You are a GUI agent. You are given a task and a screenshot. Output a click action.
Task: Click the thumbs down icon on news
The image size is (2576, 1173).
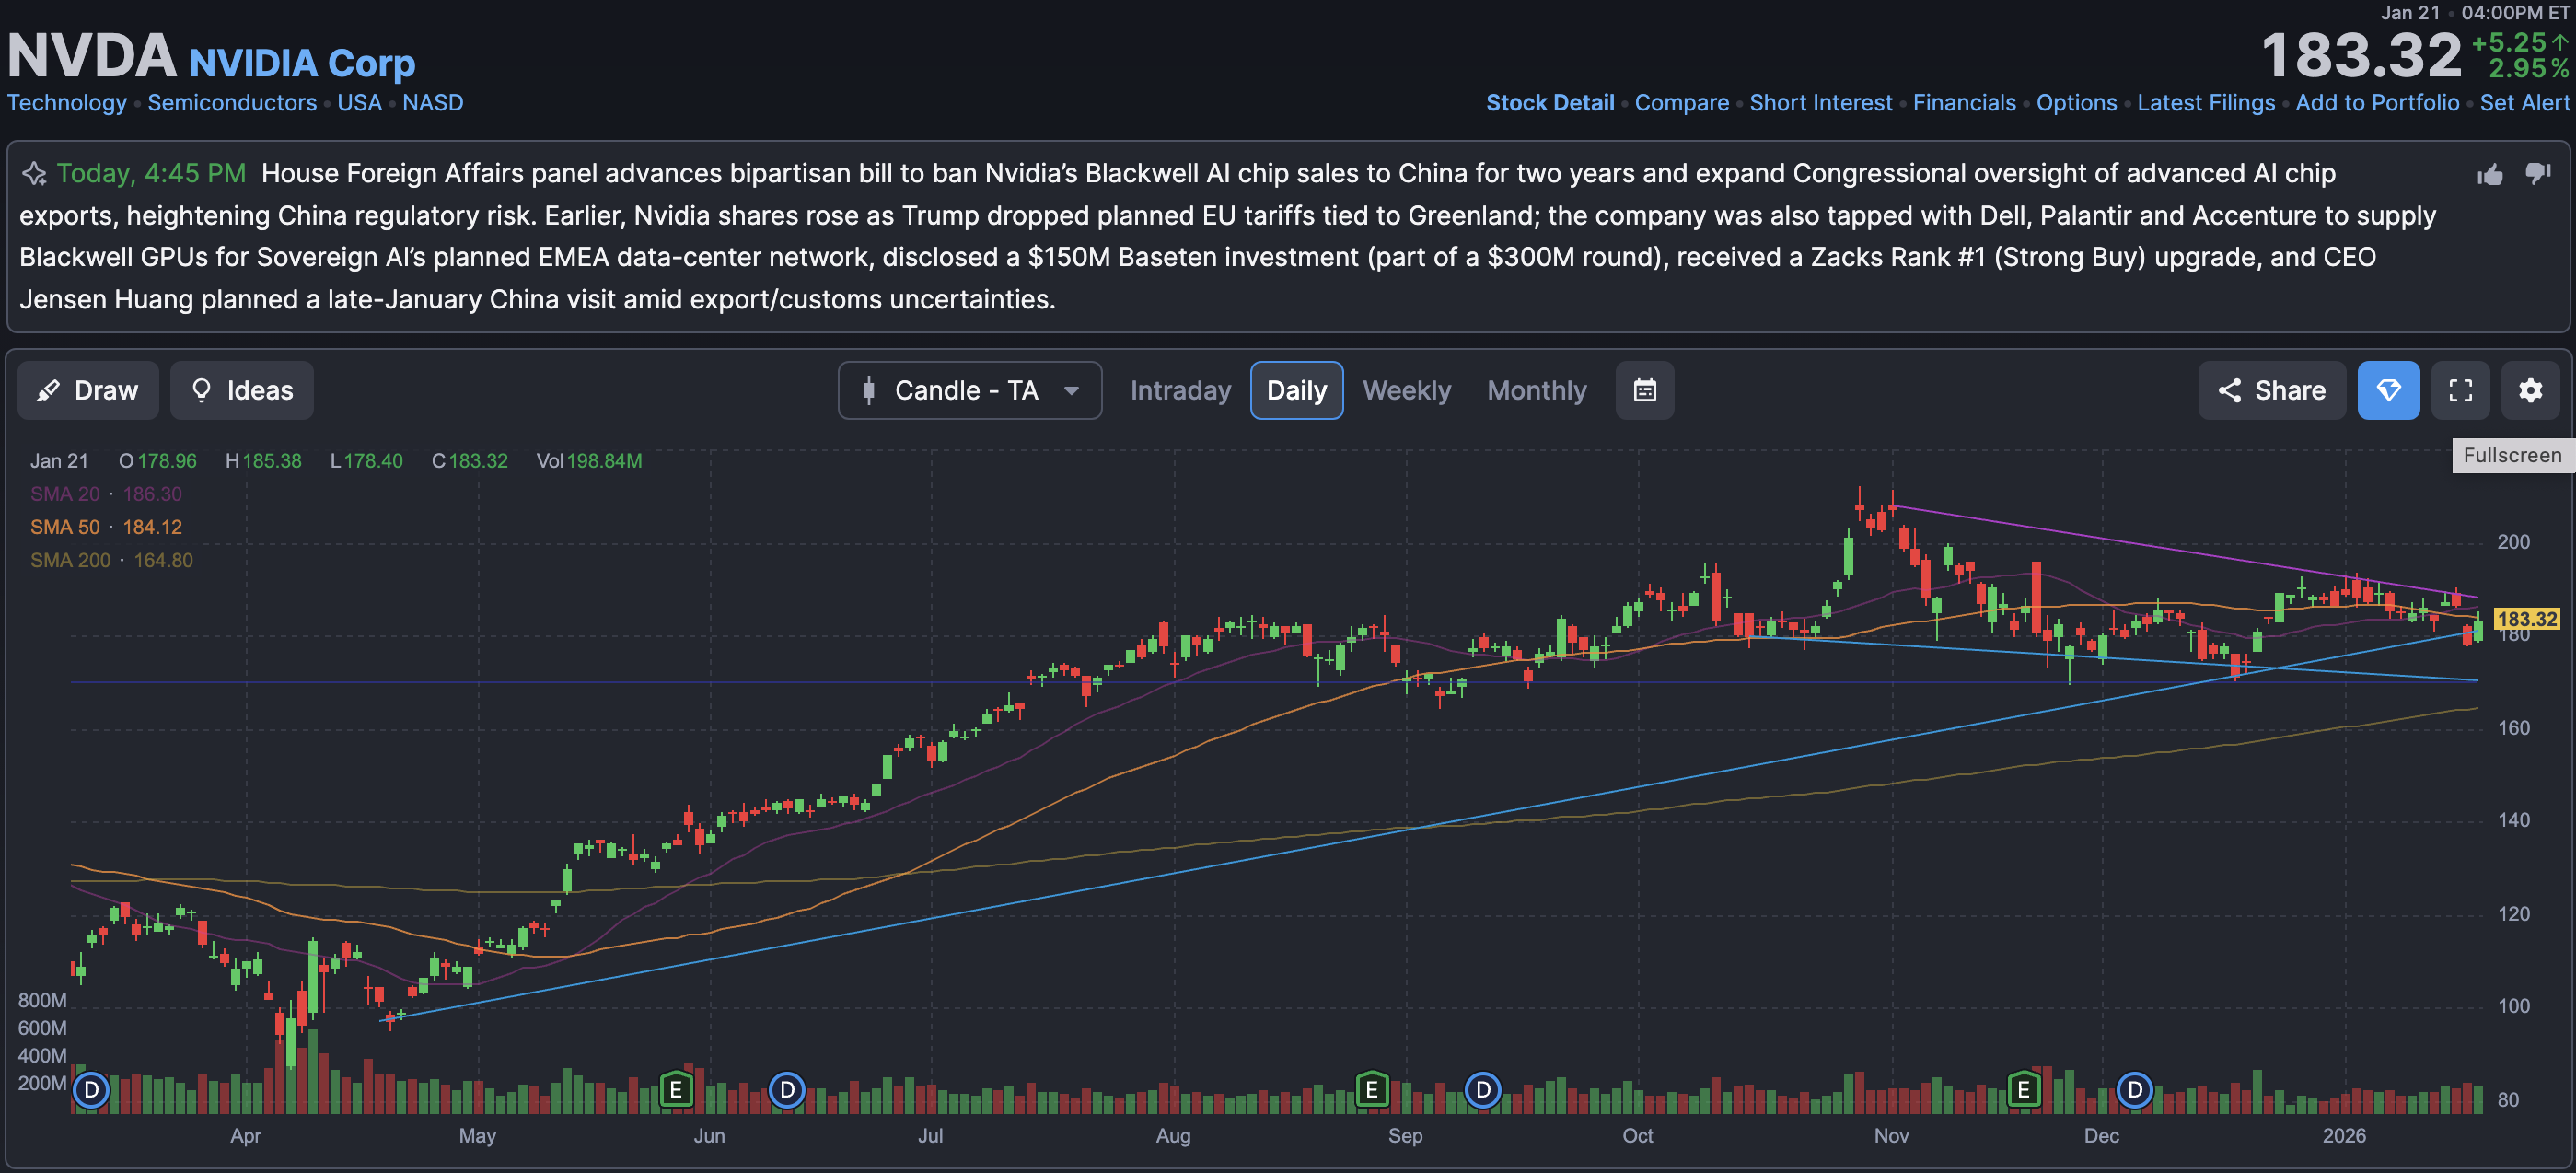point(2537,174)
